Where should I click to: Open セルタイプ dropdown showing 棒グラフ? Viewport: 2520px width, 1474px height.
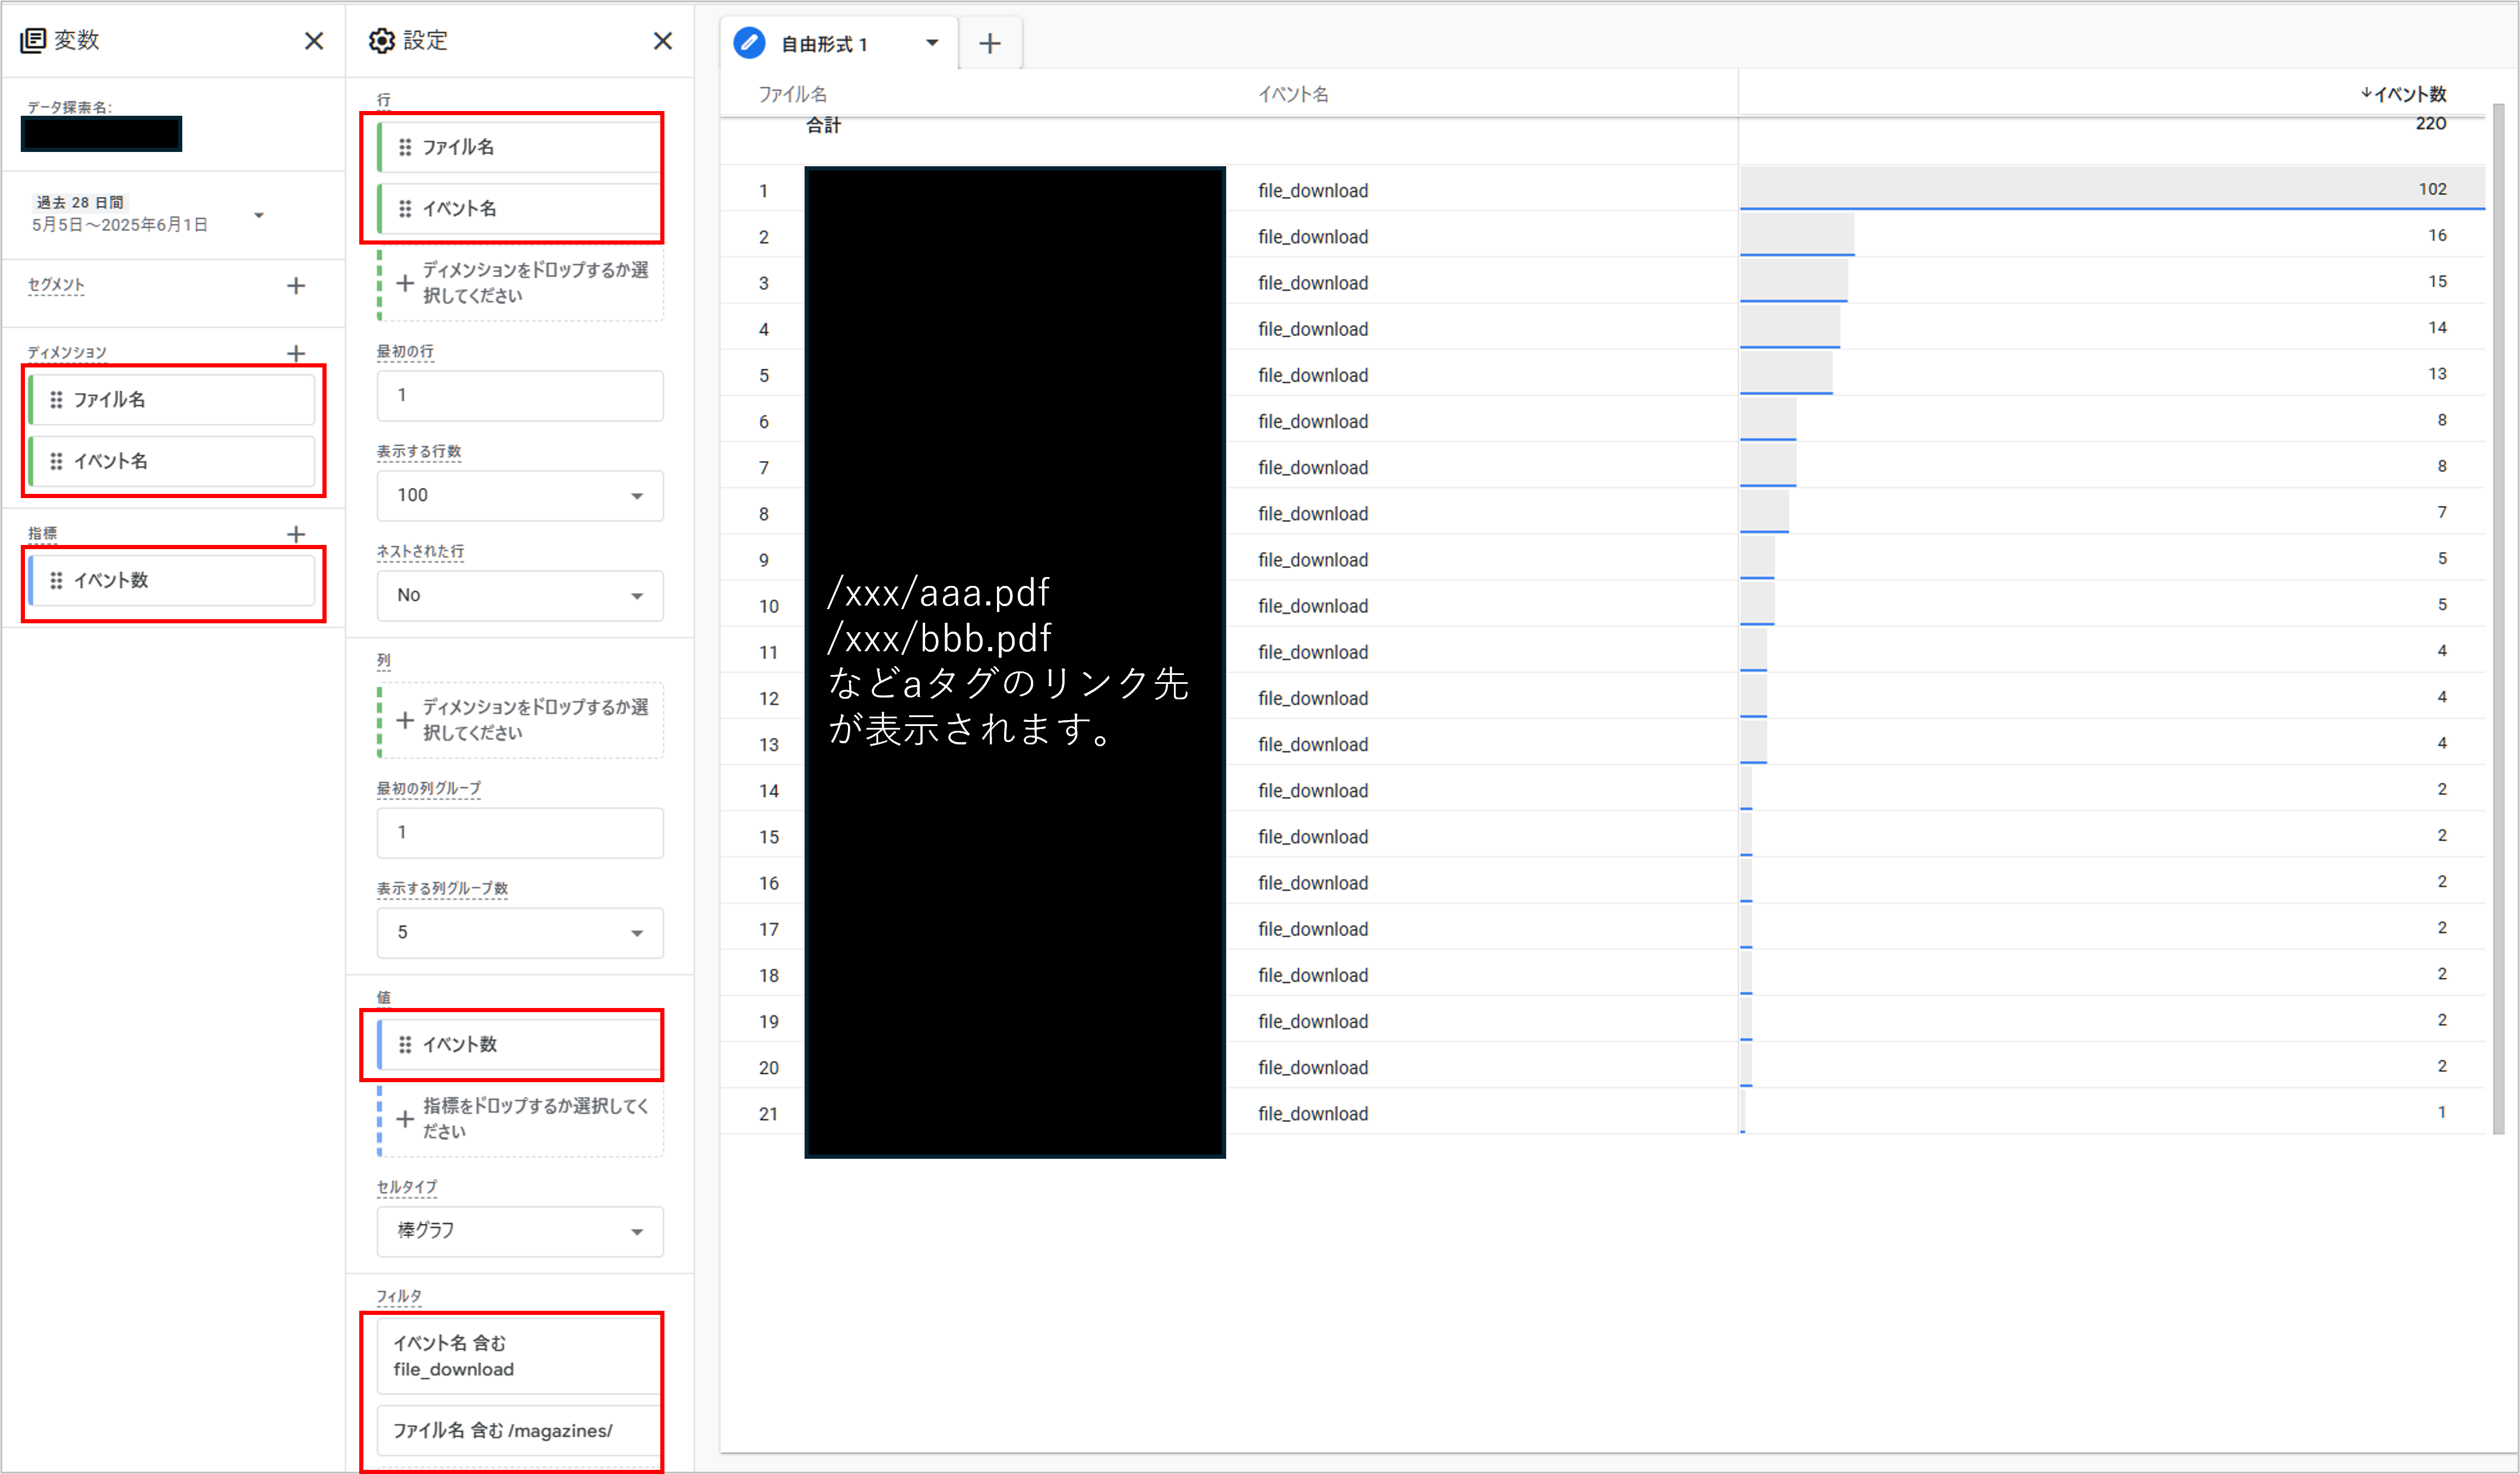tap(519, 1231)
